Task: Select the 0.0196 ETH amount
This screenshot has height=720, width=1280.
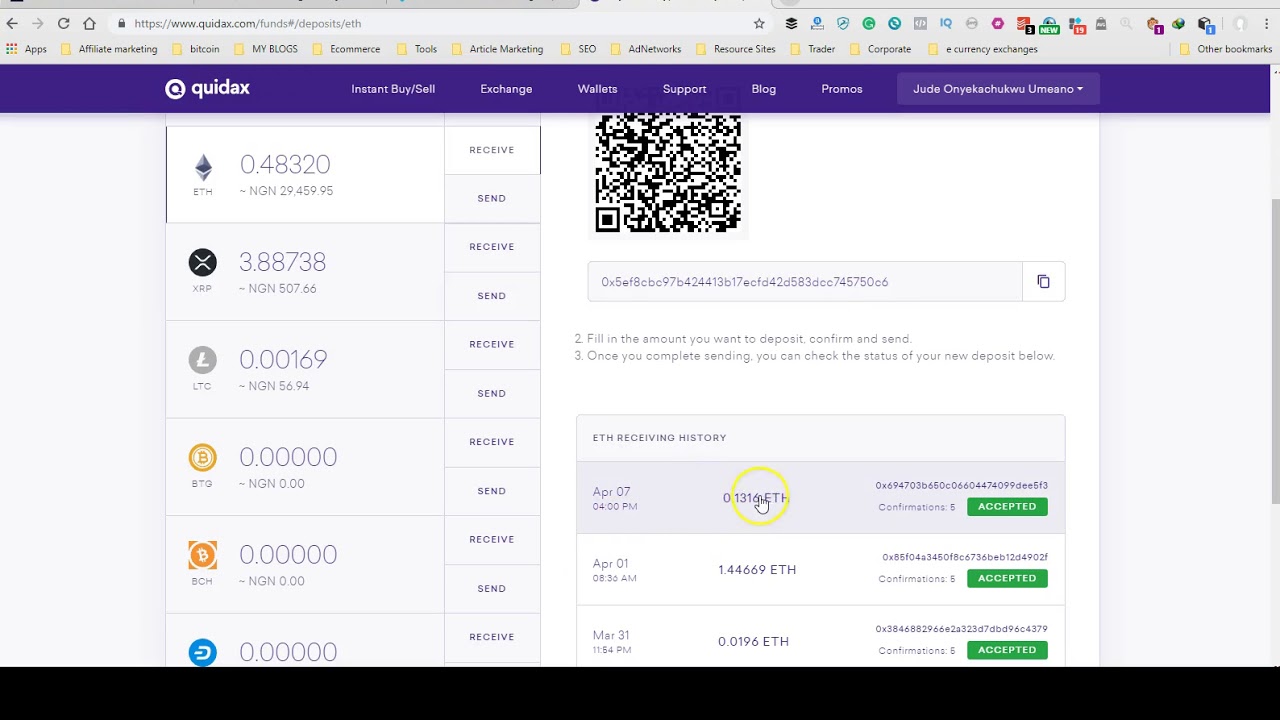Action: pos(753,642)
